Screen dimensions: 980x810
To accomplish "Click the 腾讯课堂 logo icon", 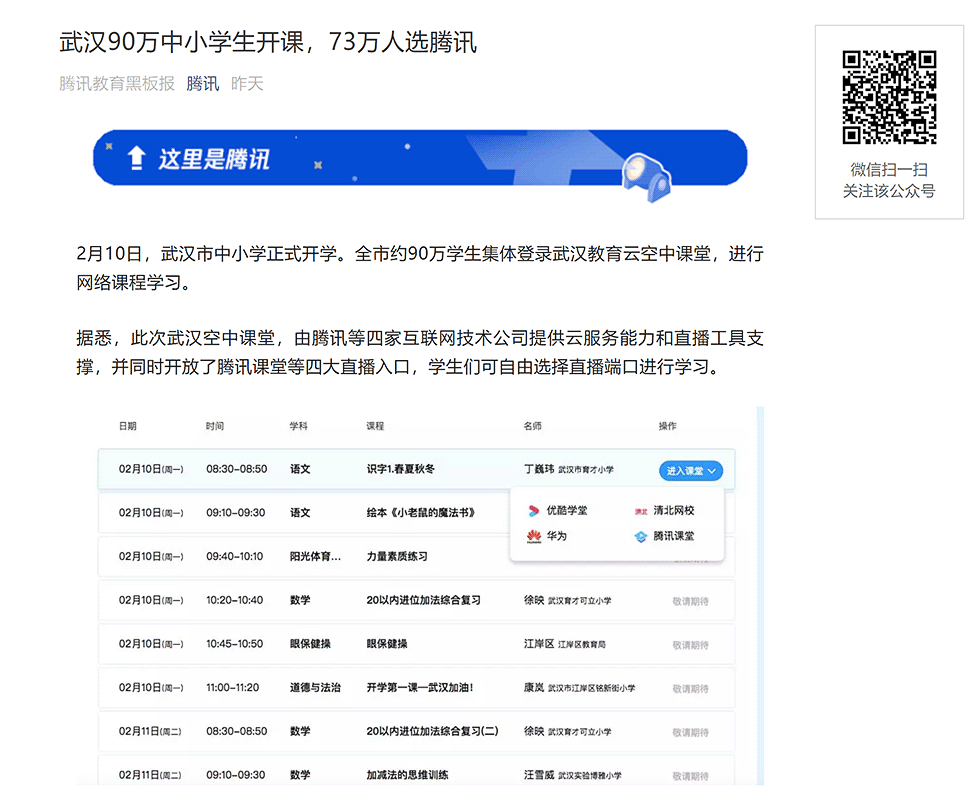I will (641, 536).
